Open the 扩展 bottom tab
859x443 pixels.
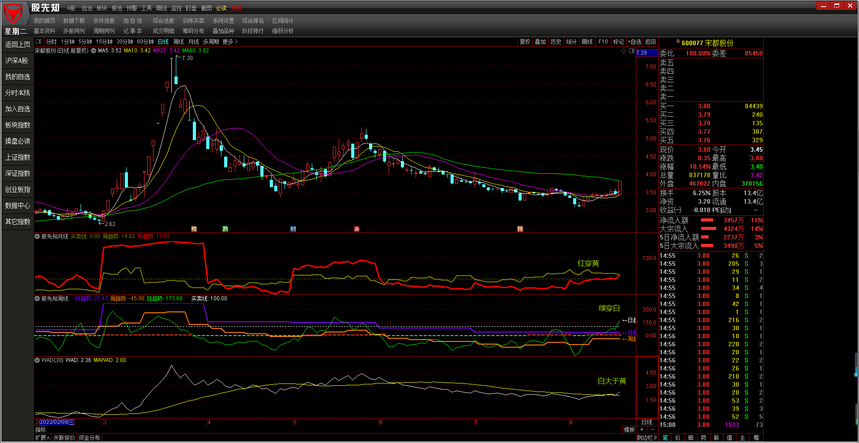[42, 438]
